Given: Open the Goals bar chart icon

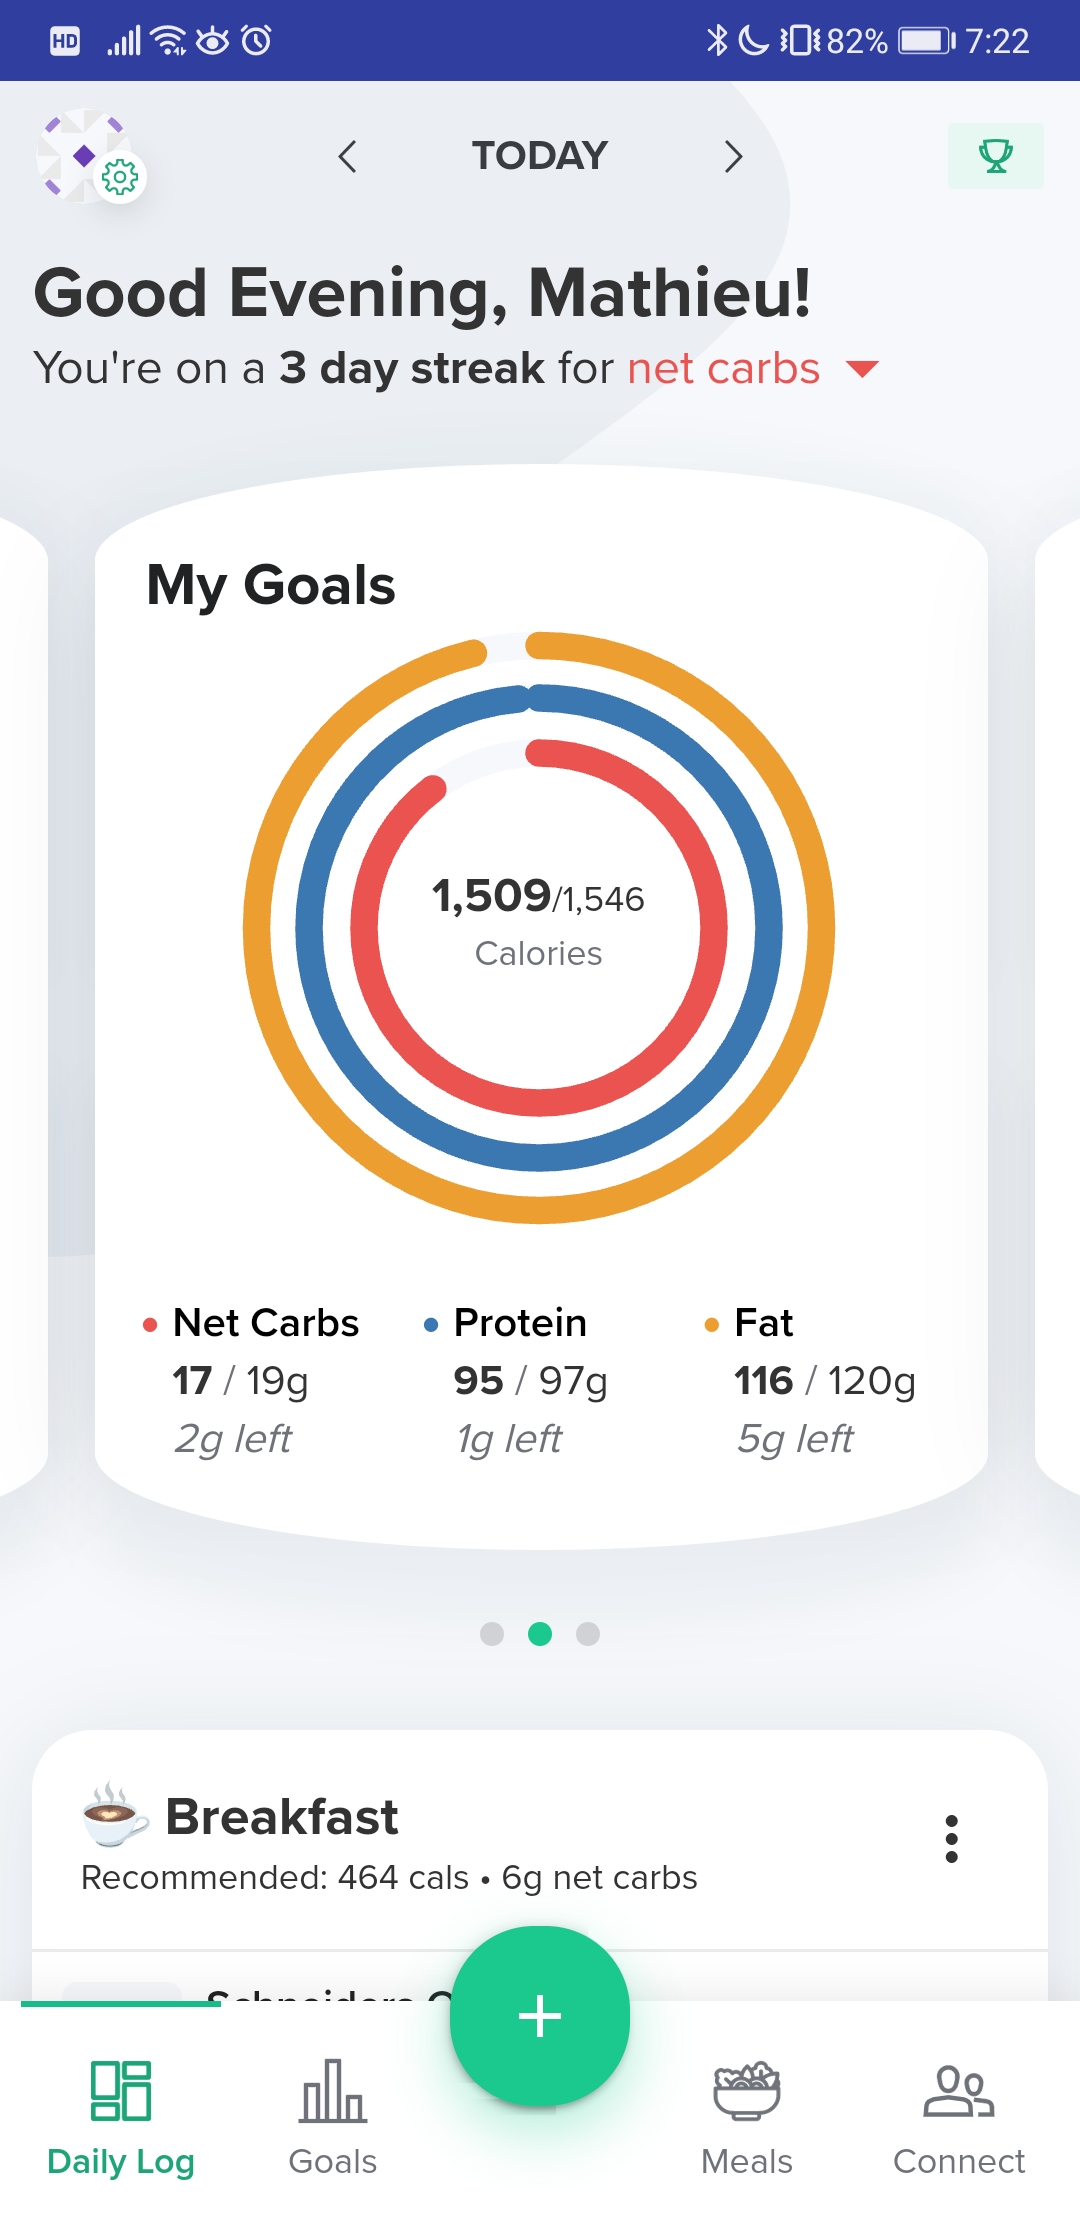Looking at the screenshot, I should pyautogui.click(x=333, y=2090).
